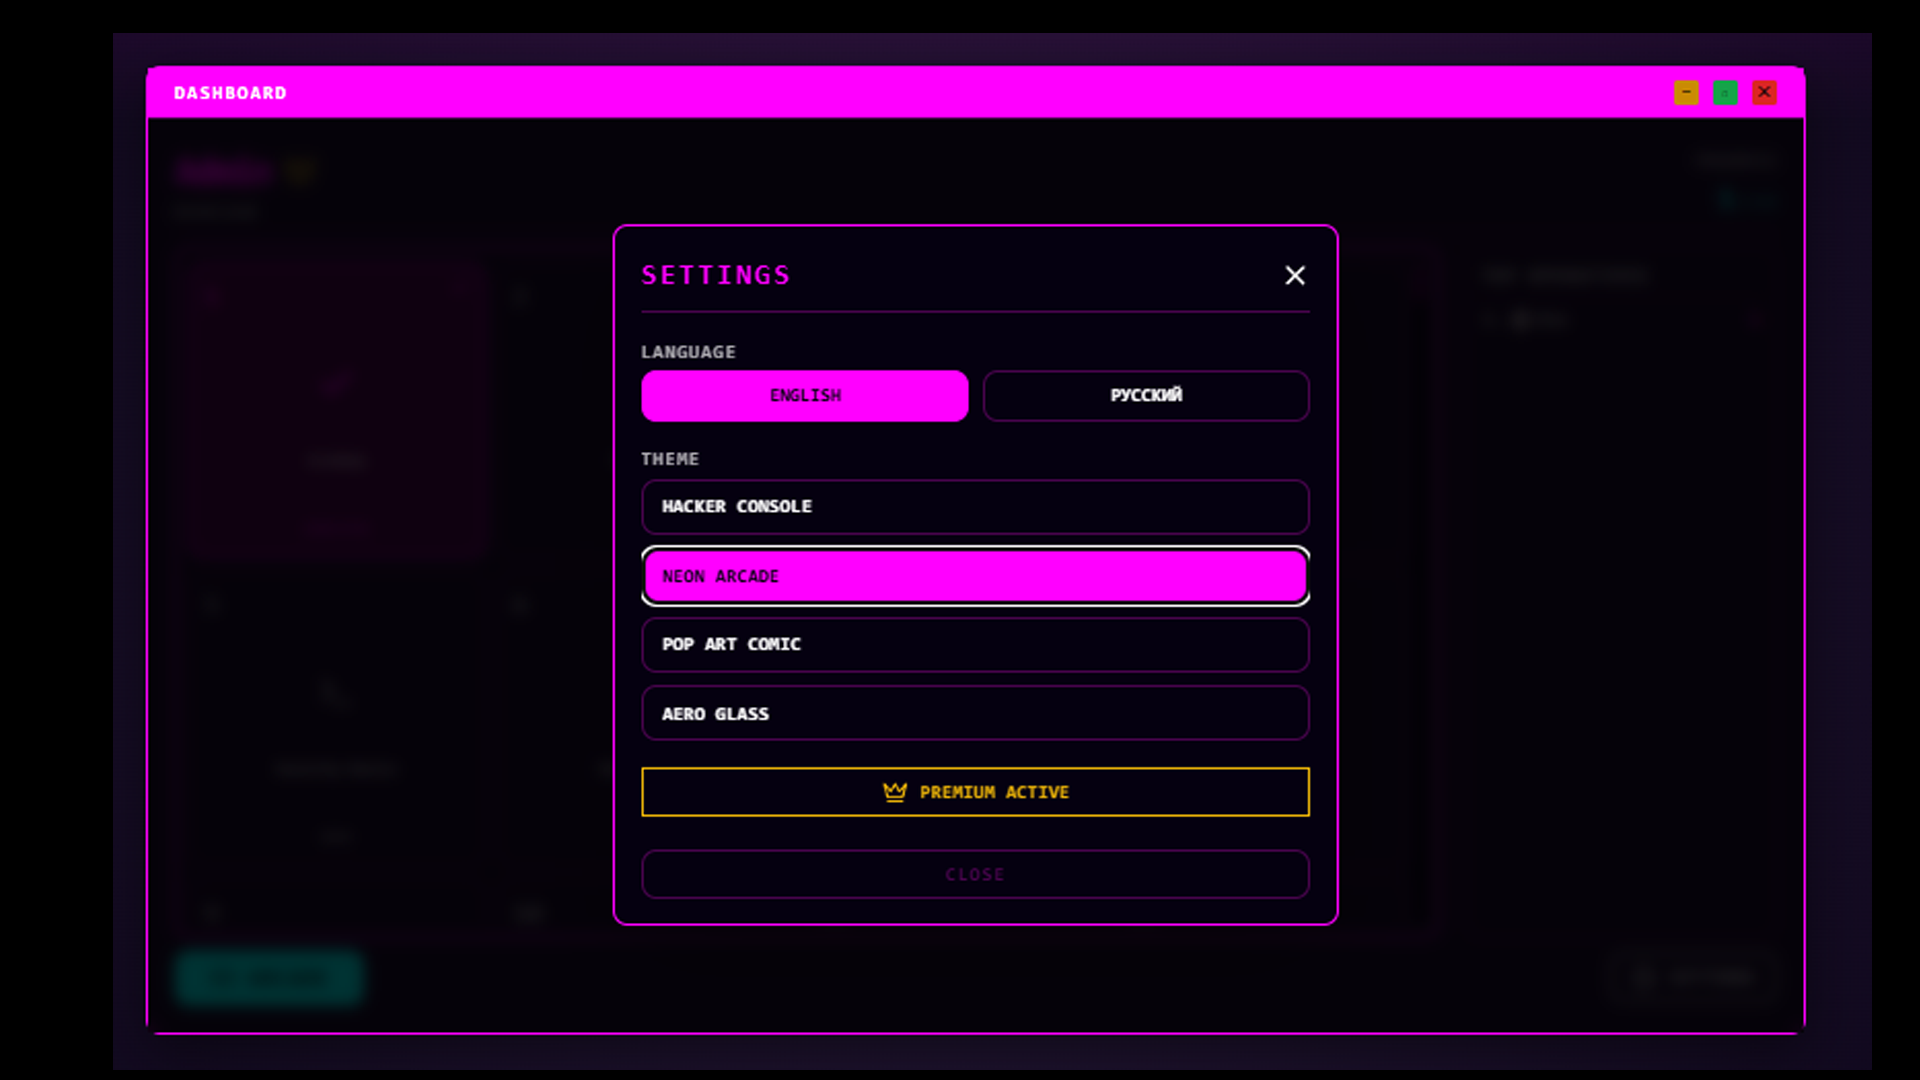Apply the POP ART COMIC theme
Screen dimensions: 1920x1080
pos(975,644)
